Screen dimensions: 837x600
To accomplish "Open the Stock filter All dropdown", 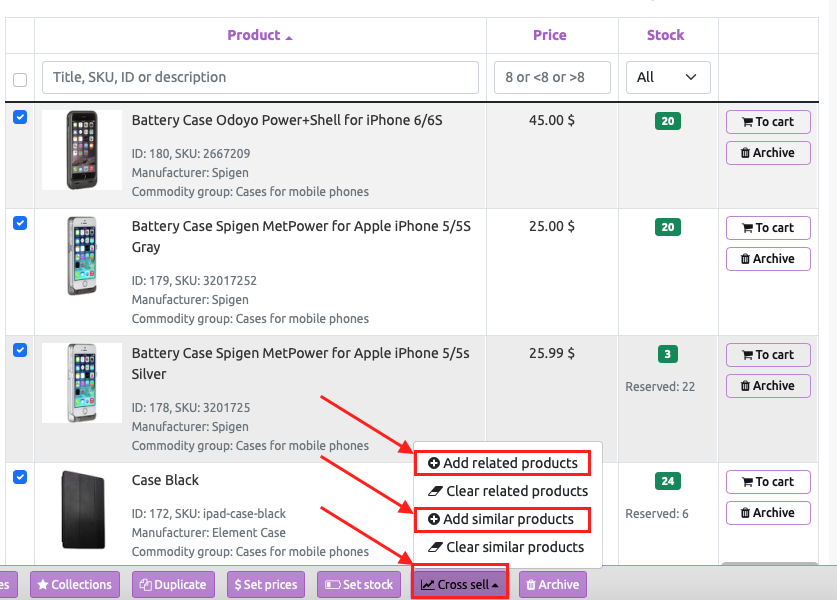I will [668, 77].
